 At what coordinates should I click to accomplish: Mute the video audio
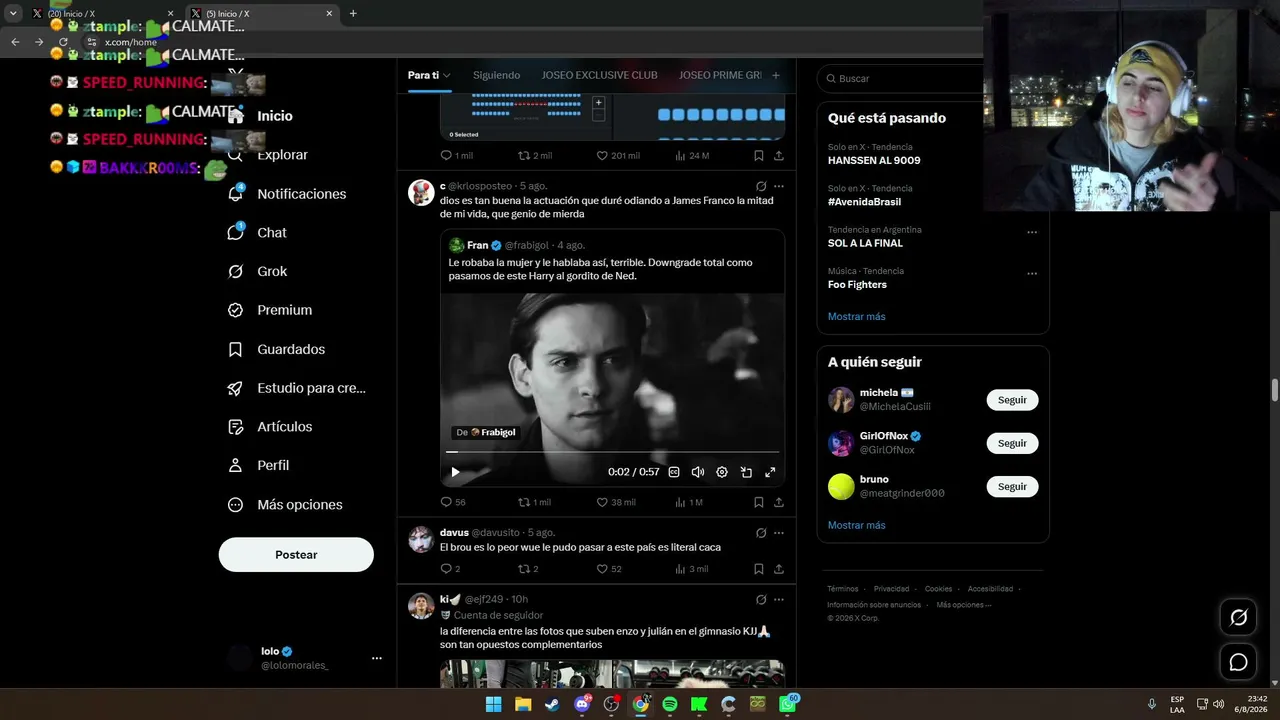698,472
